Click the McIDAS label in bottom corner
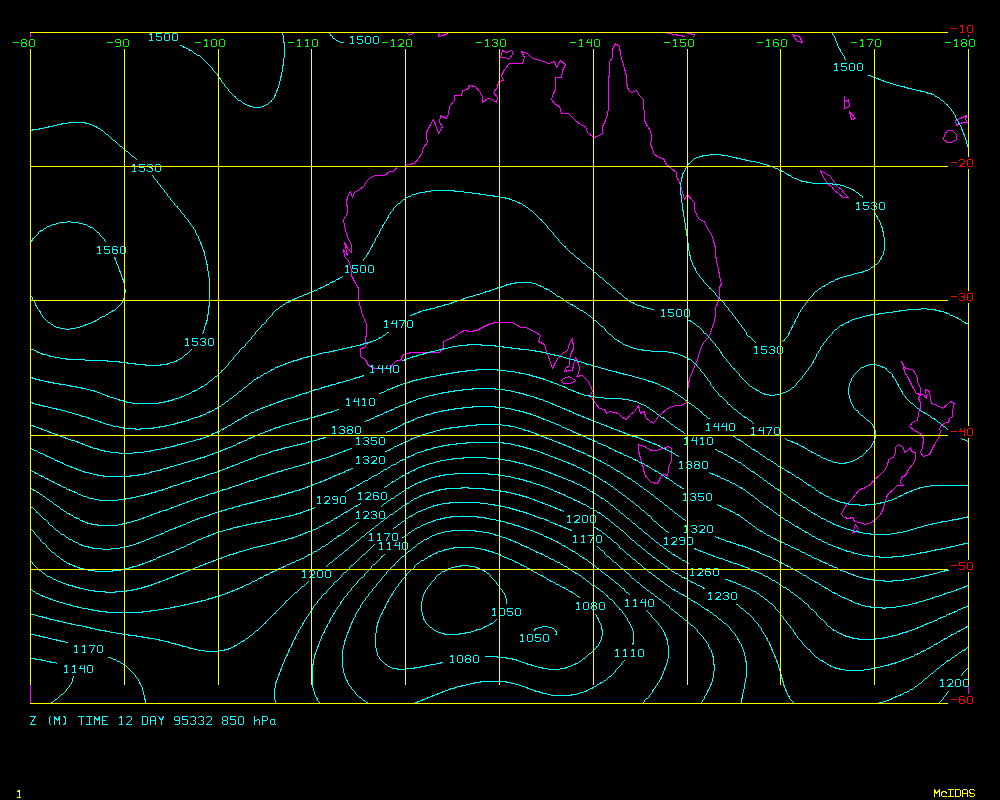The width and height of the screenshot is (1000, 800). click(954, 793)
